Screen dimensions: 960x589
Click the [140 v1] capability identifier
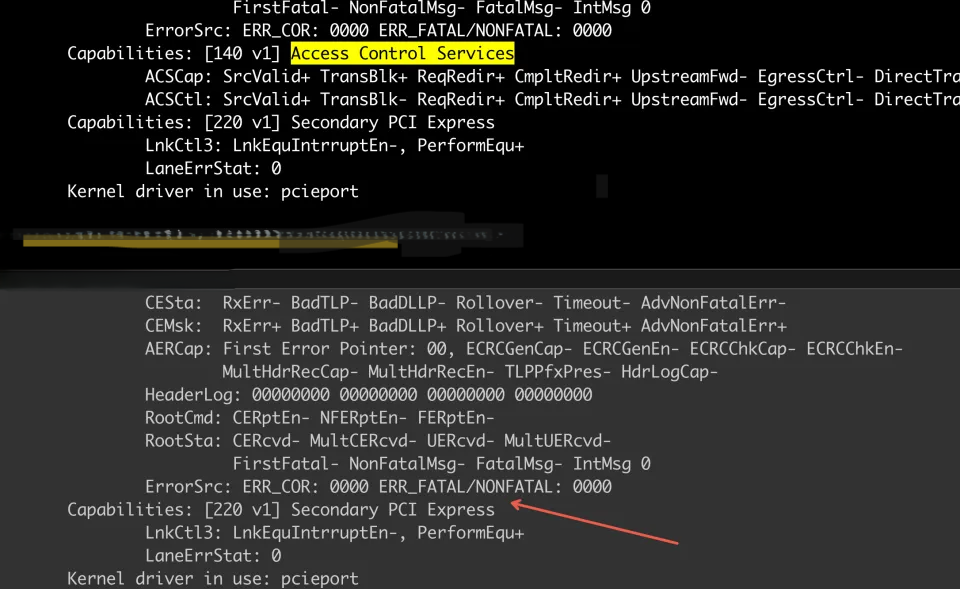242,53
